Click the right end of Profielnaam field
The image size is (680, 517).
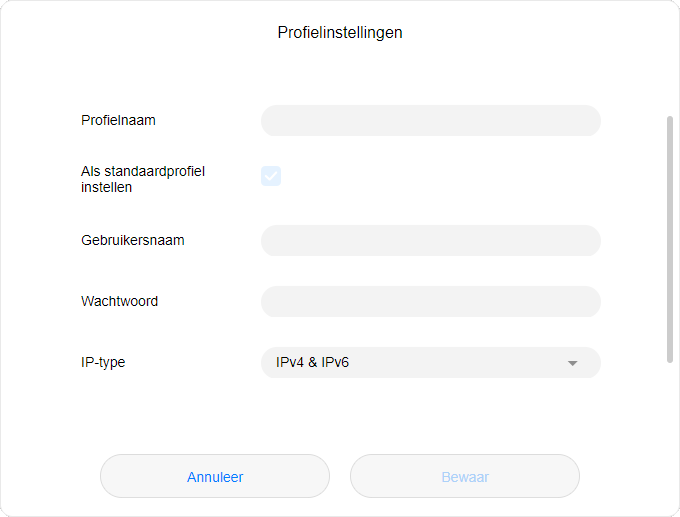(x=585, y=121)
